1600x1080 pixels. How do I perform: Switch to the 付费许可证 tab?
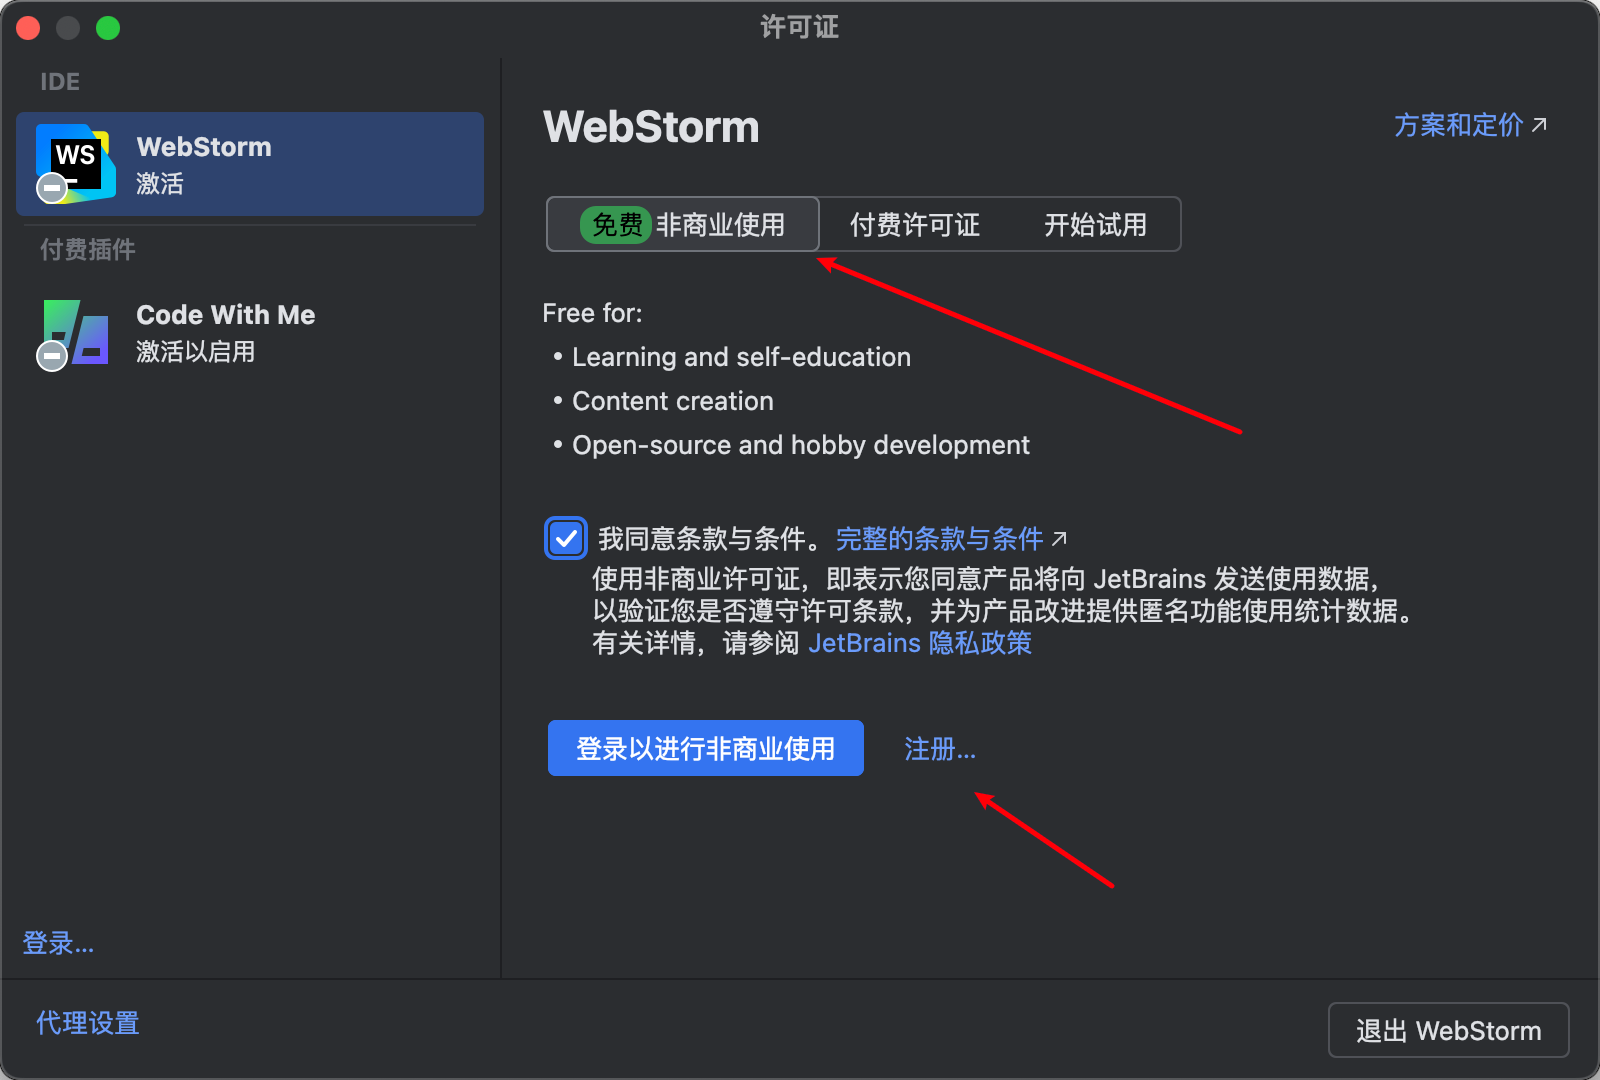tap(913, 224)
